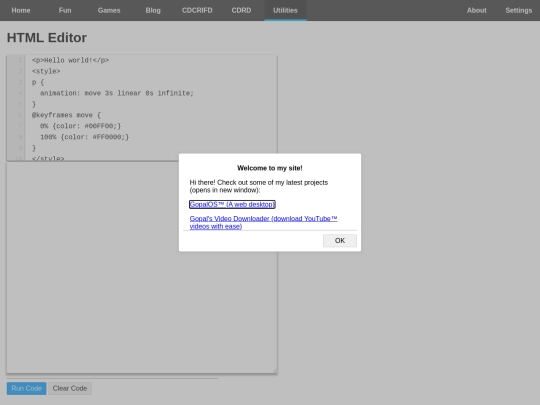Open the Fun menu item

(x=65, y=10)
